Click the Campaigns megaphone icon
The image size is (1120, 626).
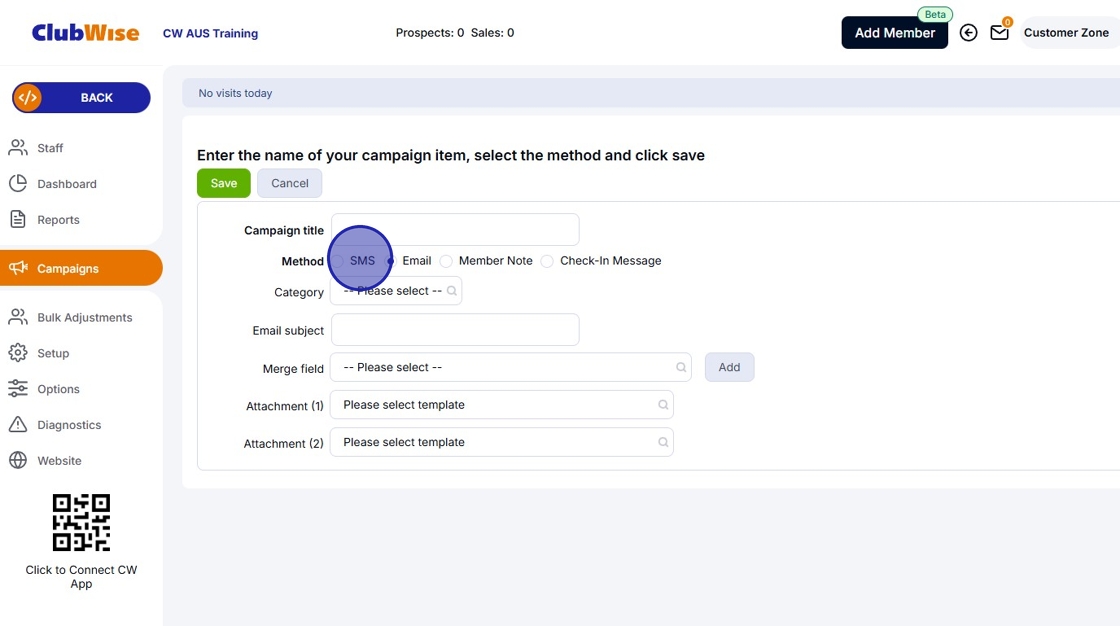[x=18, y=268]
